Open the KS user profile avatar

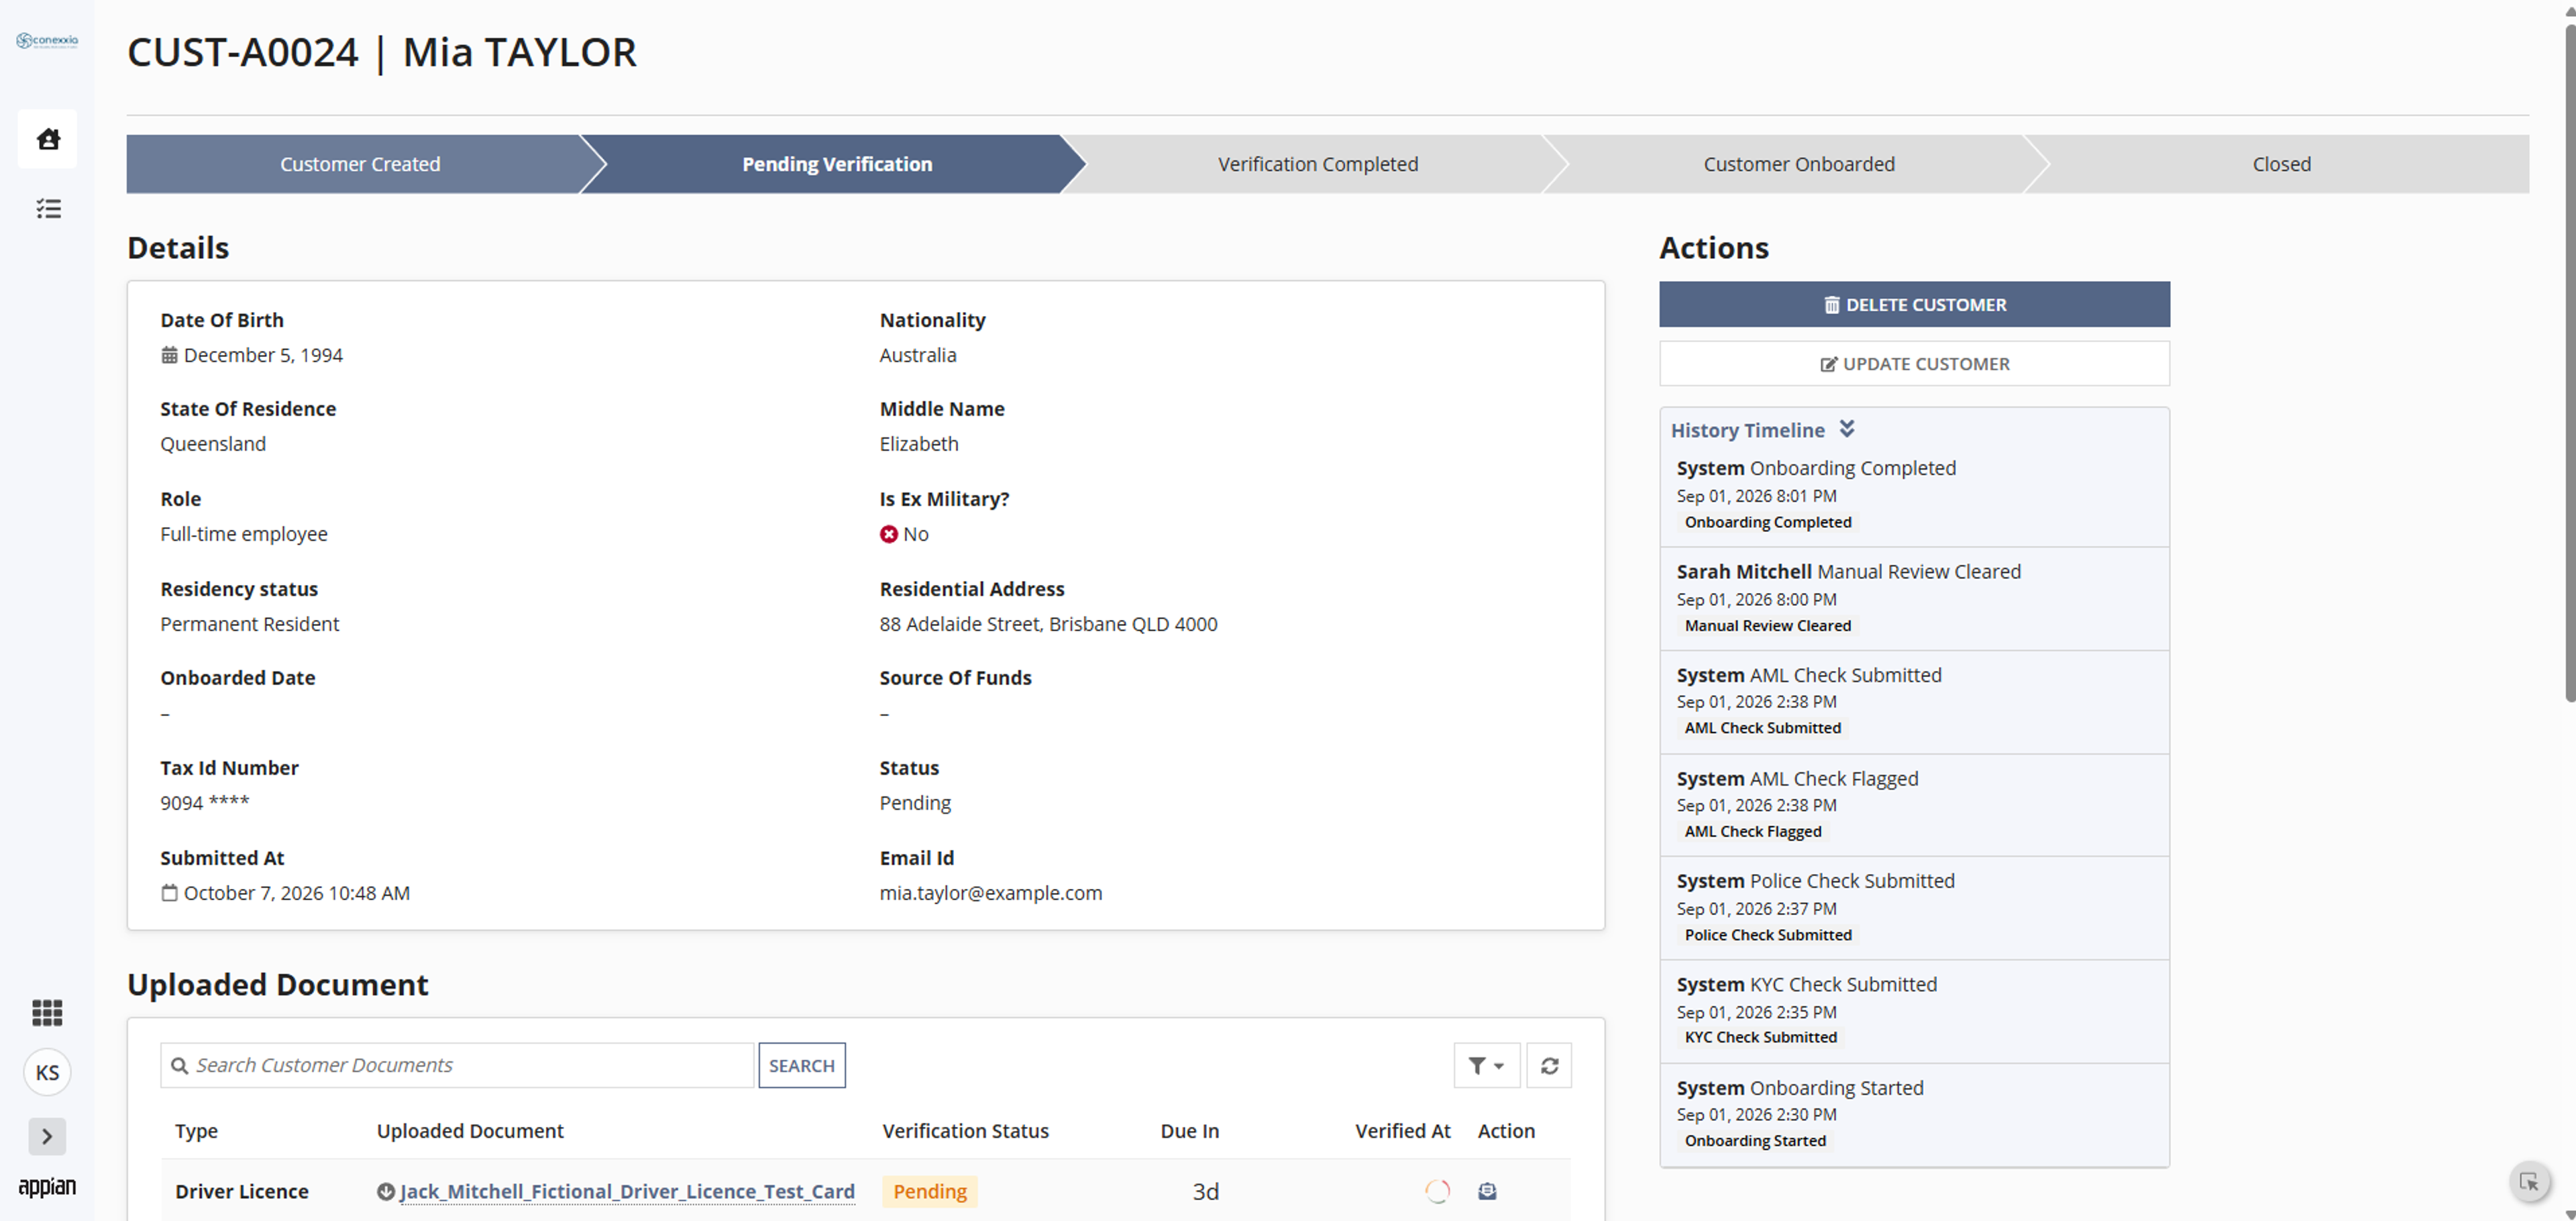[x=47, y=1072]
